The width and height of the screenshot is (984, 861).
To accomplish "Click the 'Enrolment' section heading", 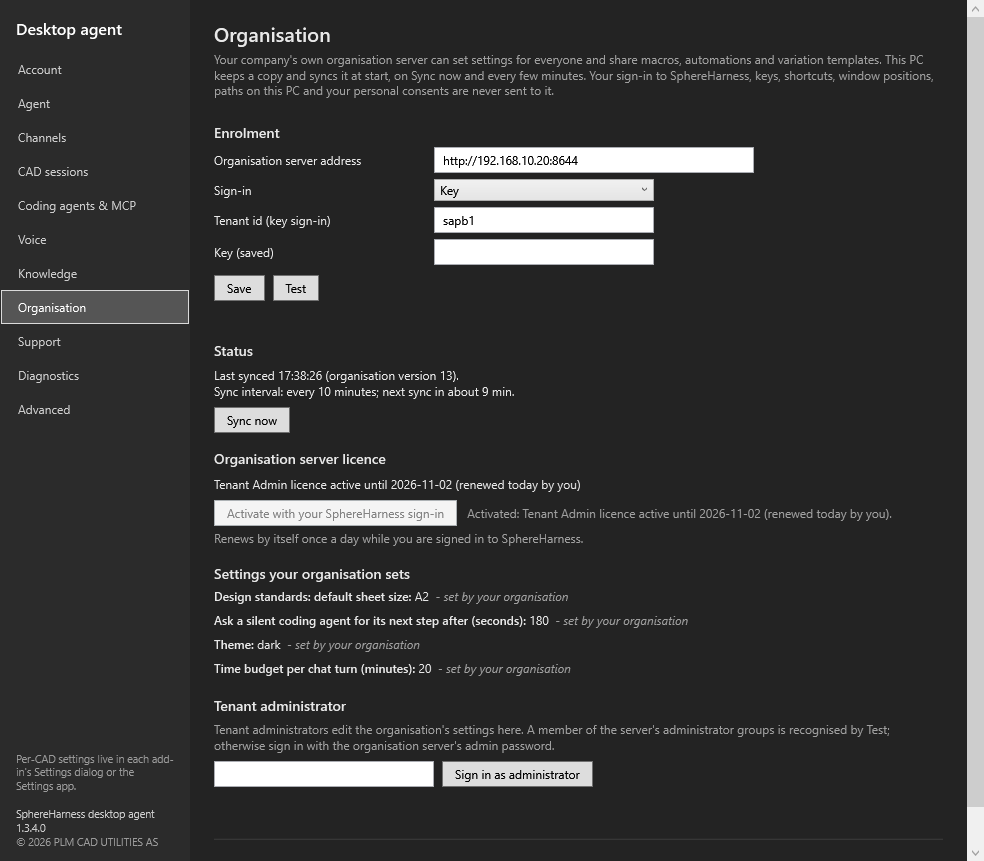I will (247, 133).
